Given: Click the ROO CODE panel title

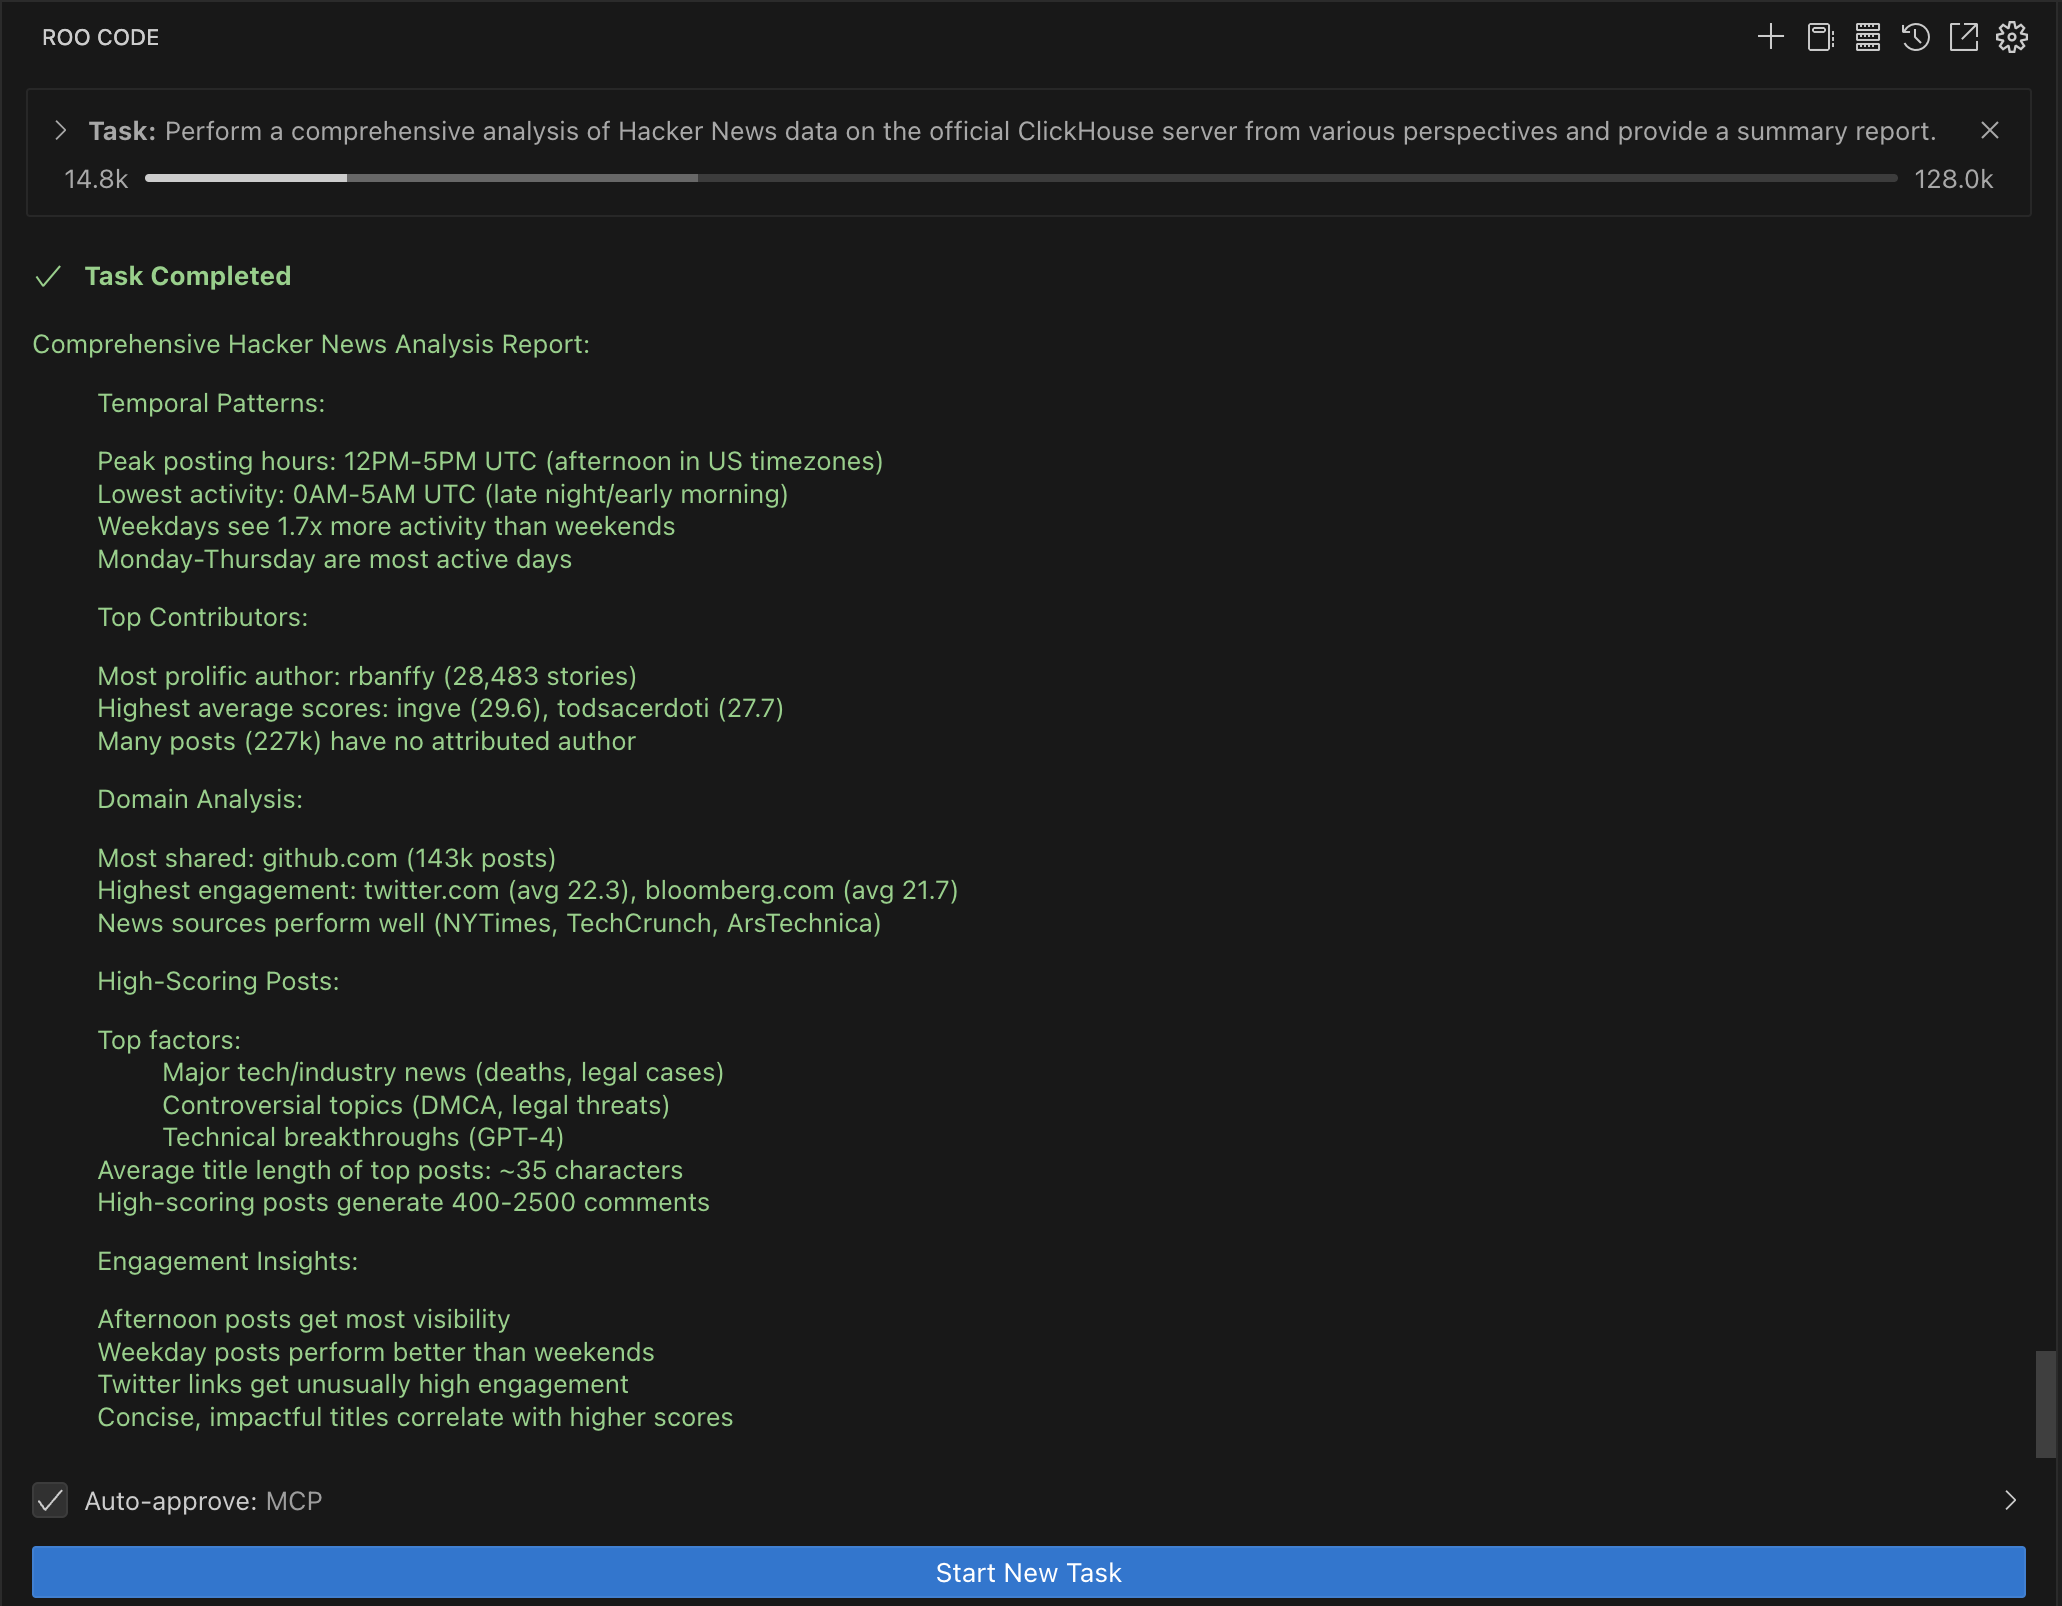Looking at the screenshot, I should [x=100, y=37].
